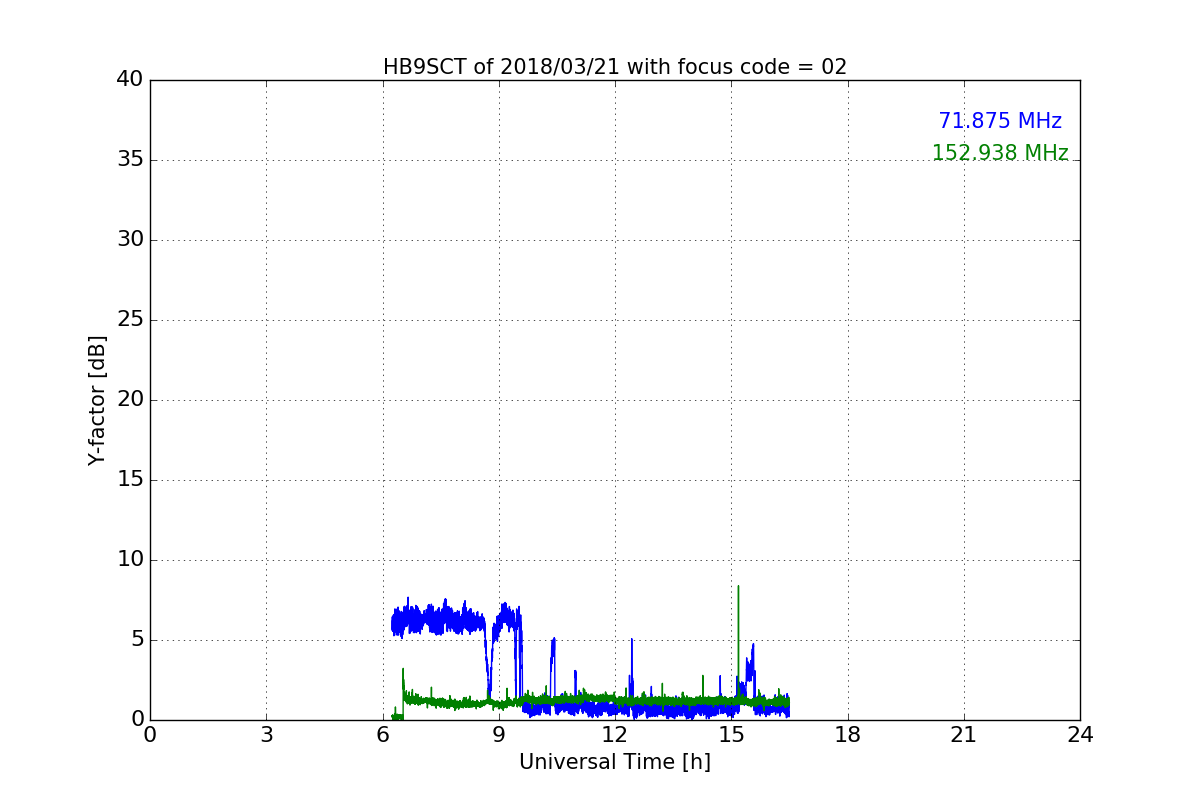This screenshot has height=800, width=1200.
Task: Click the plot title HB9SCT of 2018/03/21
Action: point(614,67)
